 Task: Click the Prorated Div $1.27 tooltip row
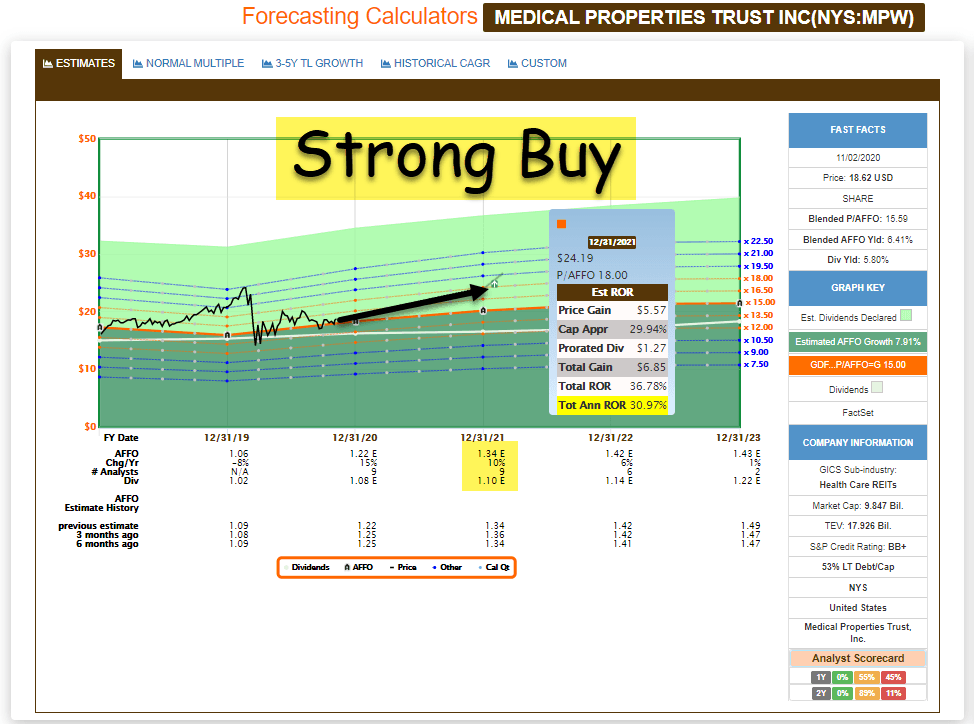pyautogui.click(x=612, y=348)
